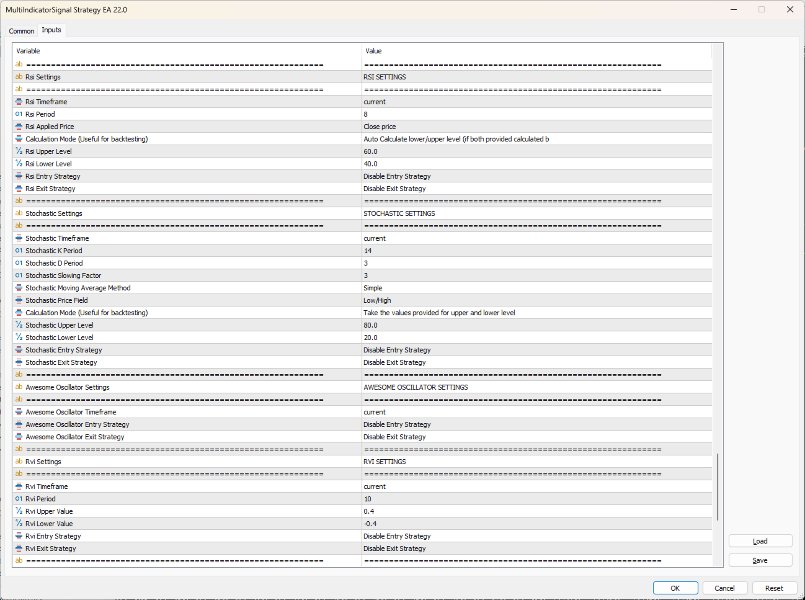Click the Stochastic Lower Level double icon
The image size is (805, 600).
tap(19, 337)
